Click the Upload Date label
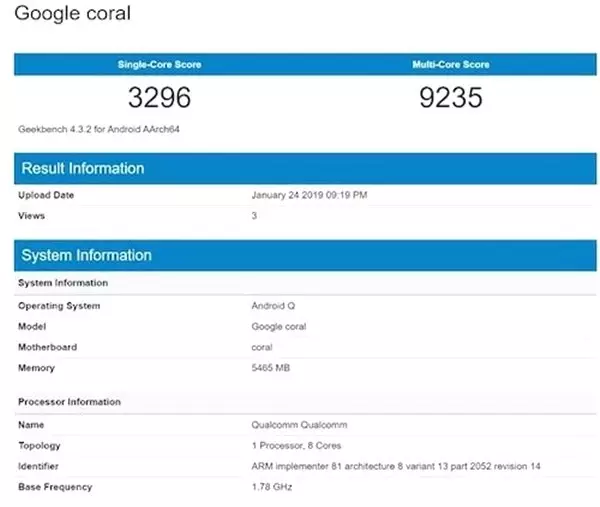 pos(46,195)
